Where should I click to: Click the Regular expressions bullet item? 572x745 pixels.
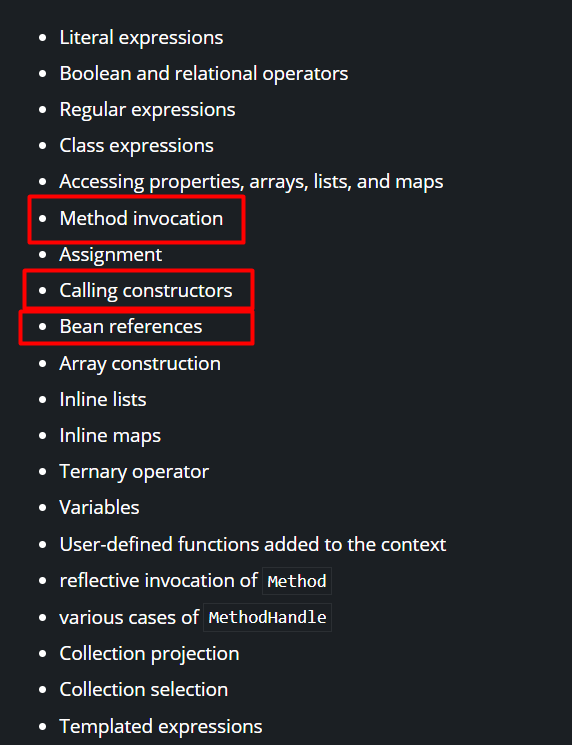point(147,110)
